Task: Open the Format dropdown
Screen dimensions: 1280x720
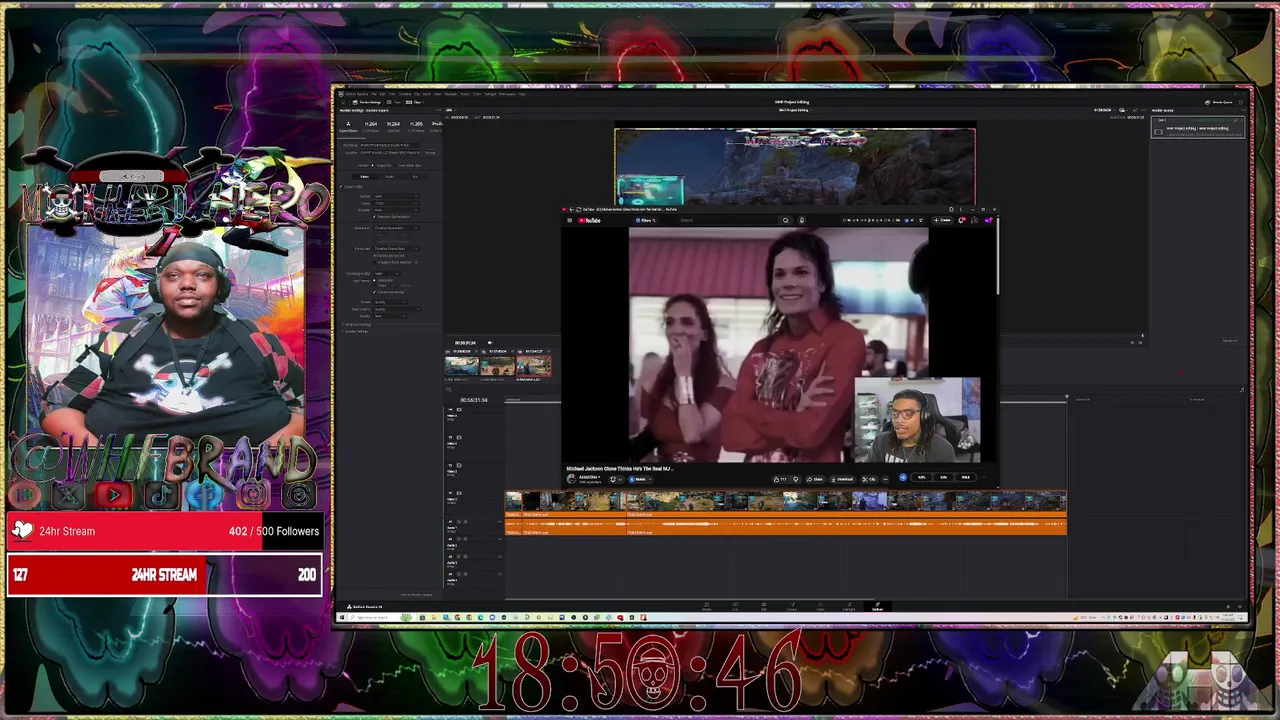Action: click(396, 196)
